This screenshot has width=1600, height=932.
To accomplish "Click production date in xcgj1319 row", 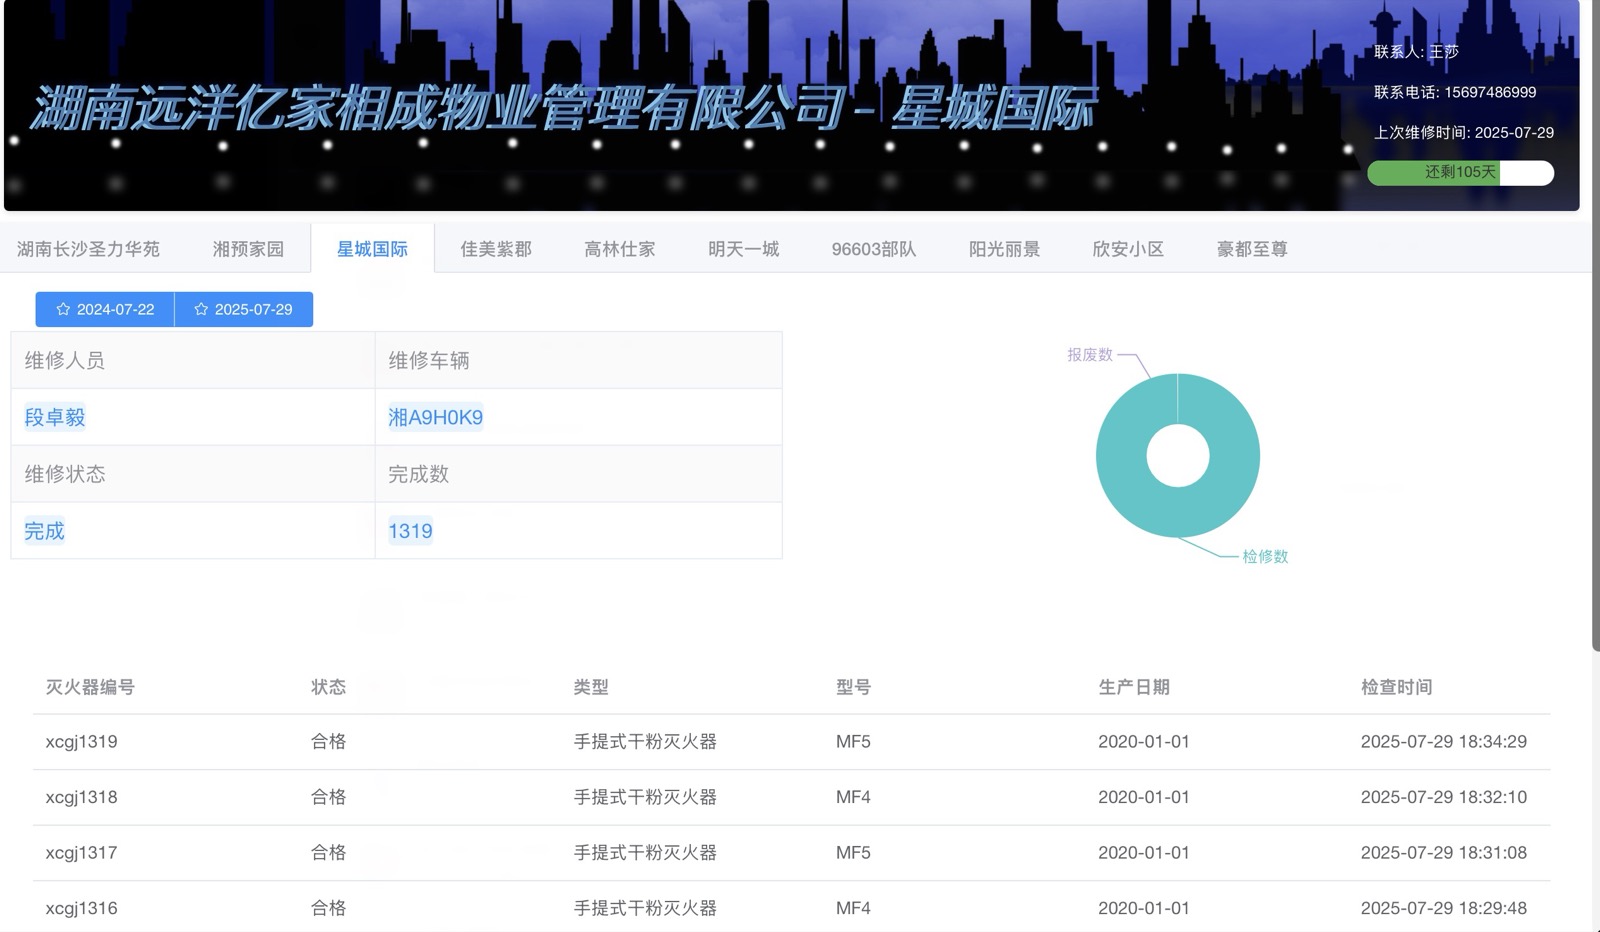I will (1144, 742).
